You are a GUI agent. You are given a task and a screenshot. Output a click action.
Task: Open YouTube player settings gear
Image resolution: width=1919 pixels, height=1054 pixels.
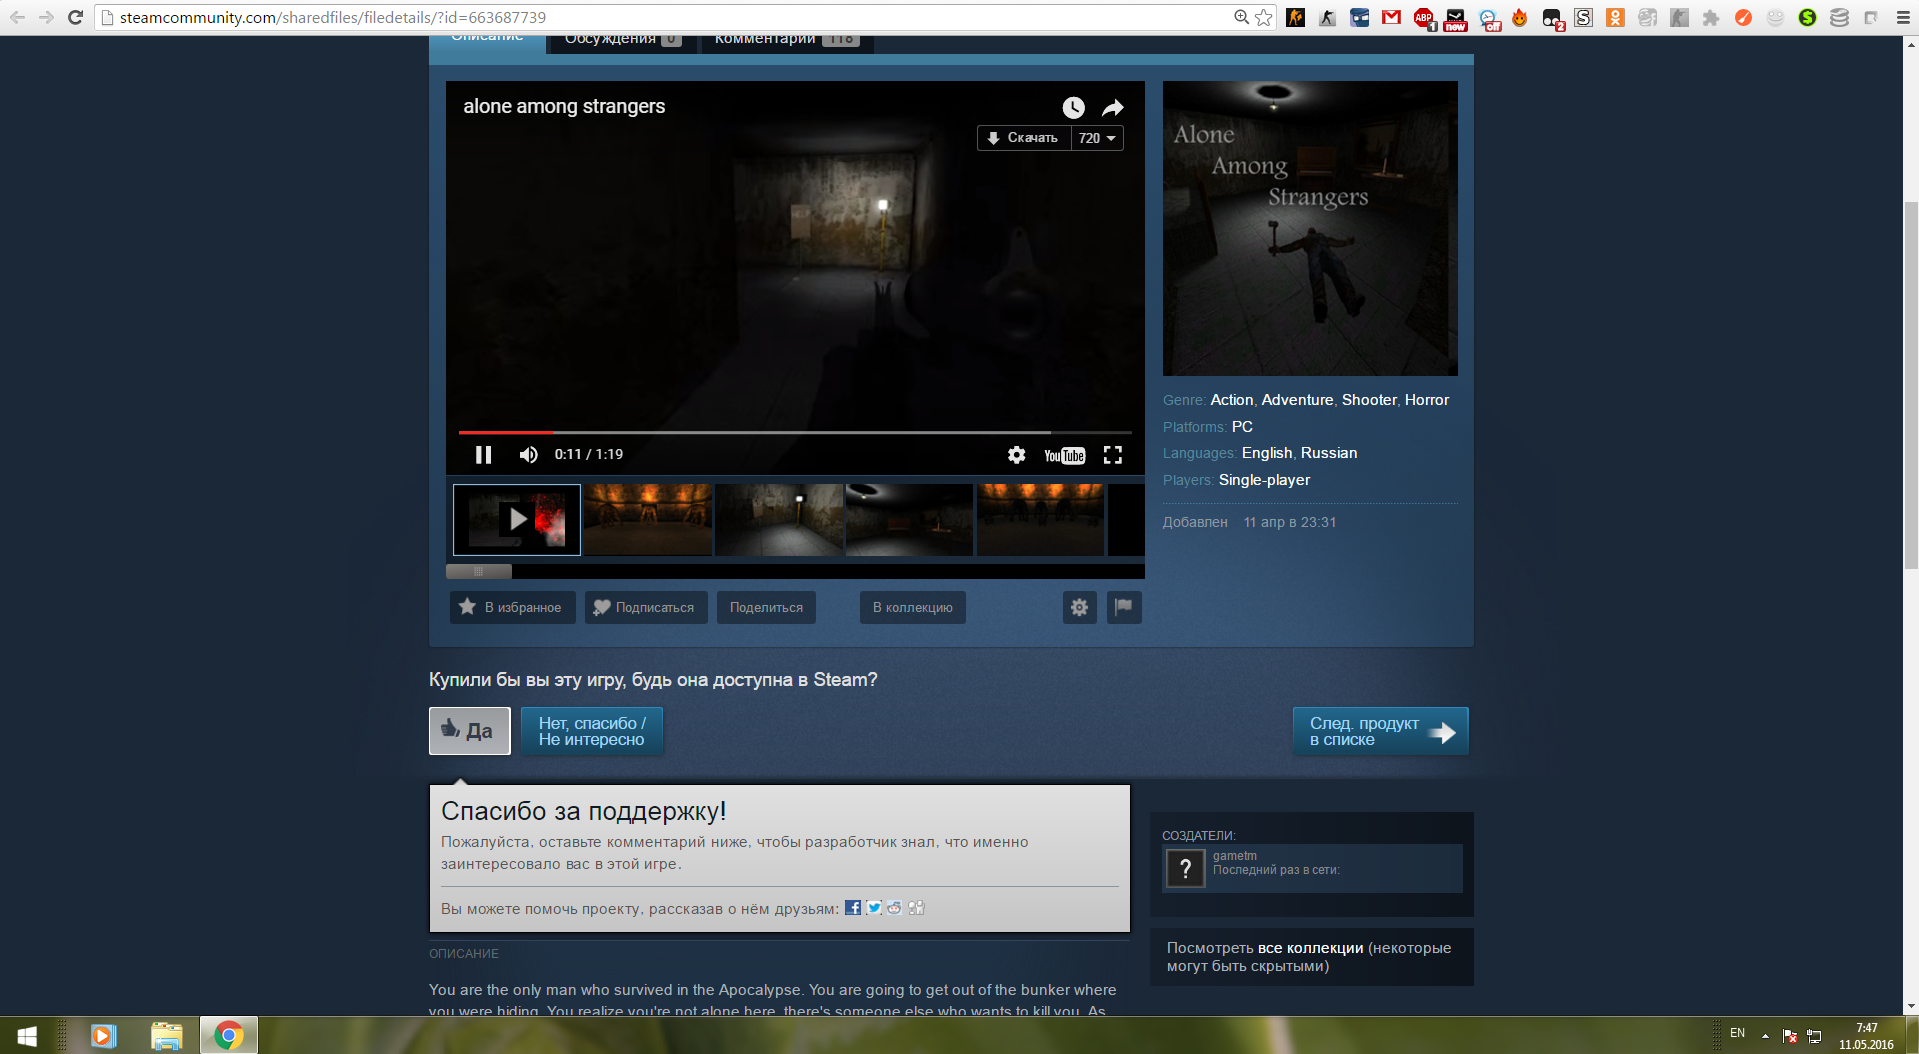(x=1017, y=455)
